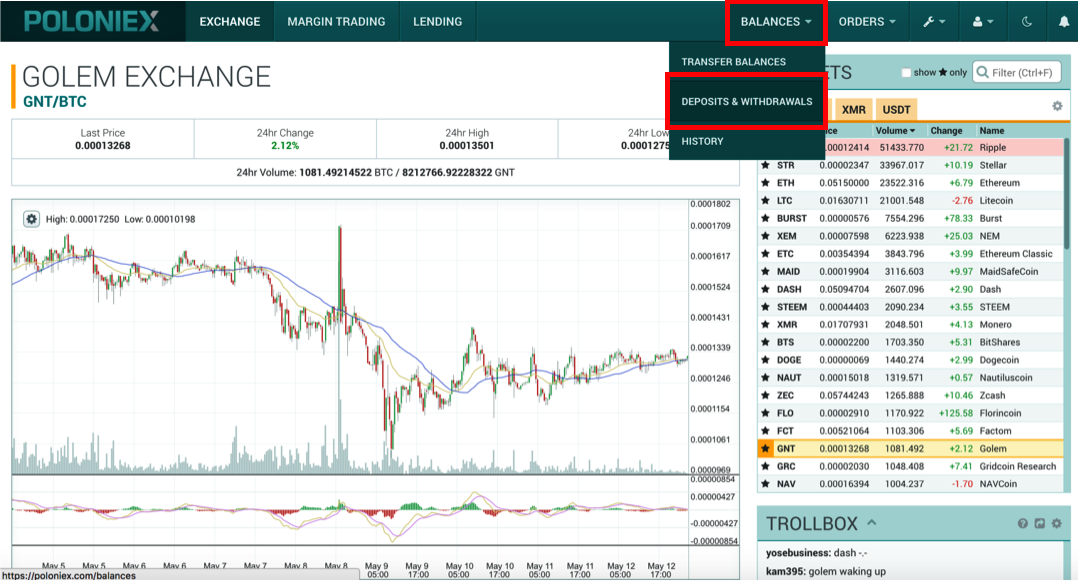Click the markets Filter input field
Viewport: 1079px width, 581px height.
coord(1016,72)
